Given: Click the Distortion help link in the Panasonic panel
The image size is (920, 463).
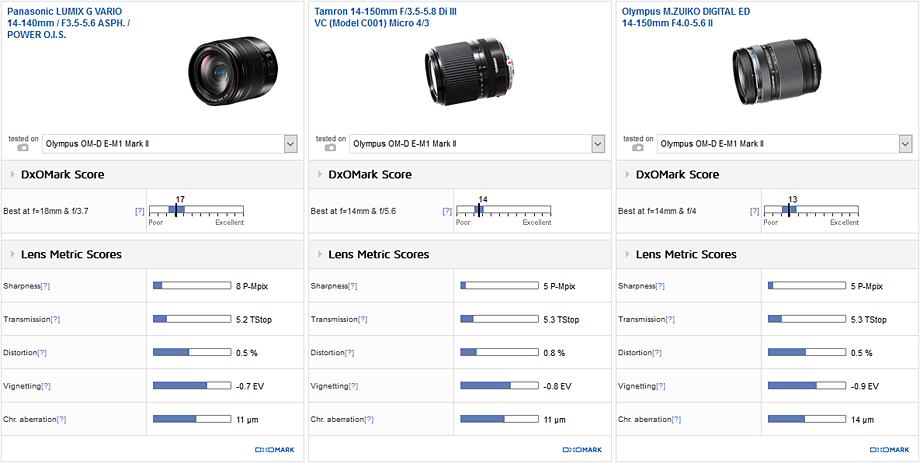Looking at the screenshot, I should 42,353.
